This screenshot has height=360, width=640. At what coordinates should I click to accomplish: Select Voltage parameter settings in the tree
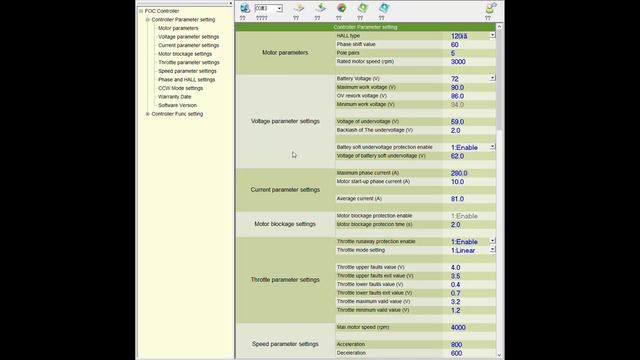[x=189, y=37]
